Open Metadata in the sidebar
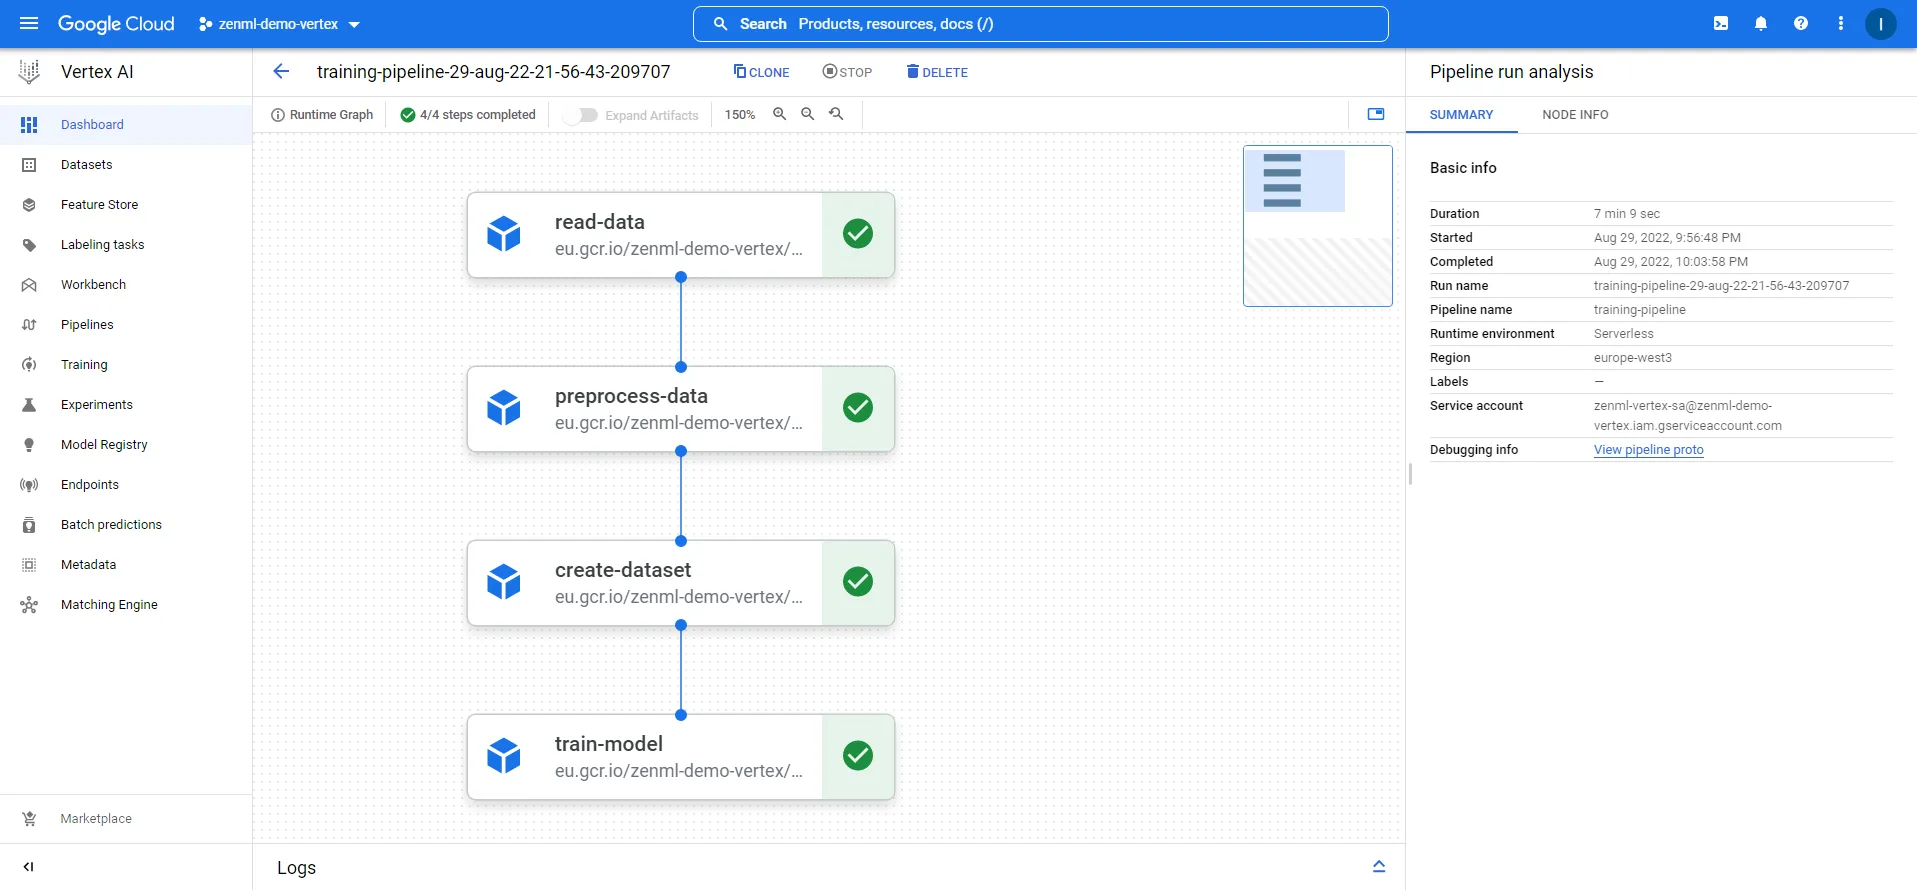This screenshot has height=890, width=1917. [x=126, y=565]
